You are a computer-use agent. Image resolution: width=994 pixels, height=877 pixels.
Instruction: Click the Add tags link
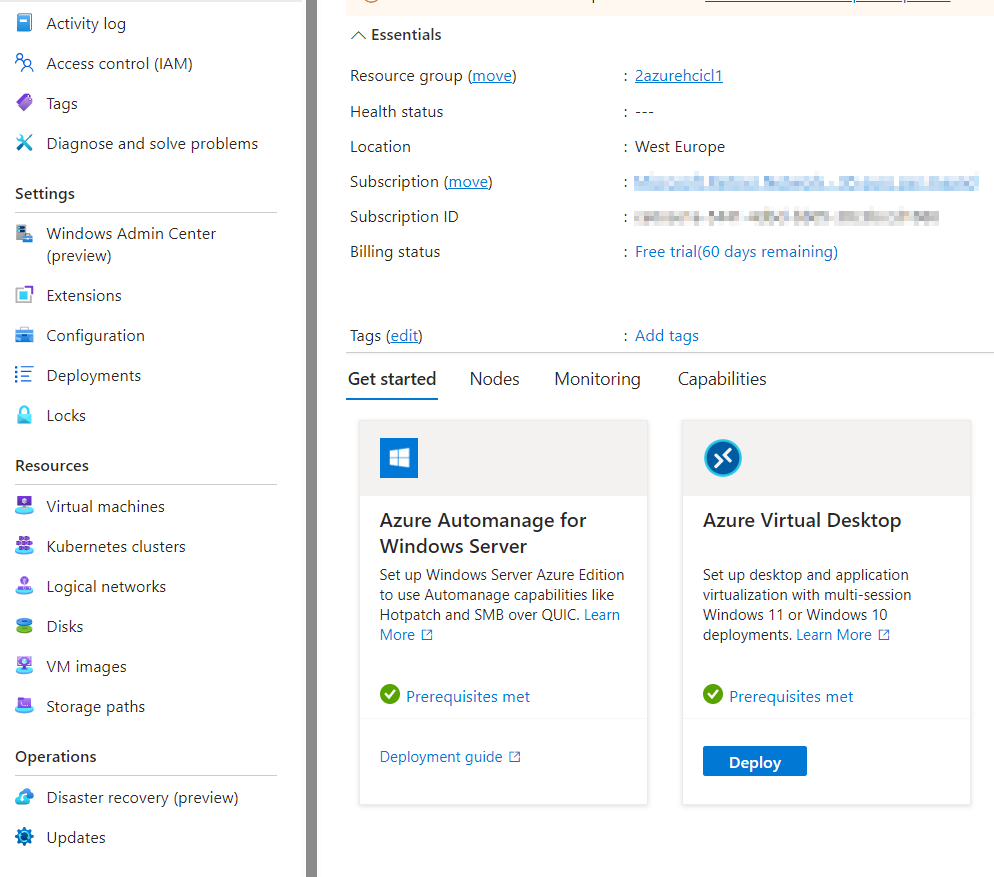[667, 335]
